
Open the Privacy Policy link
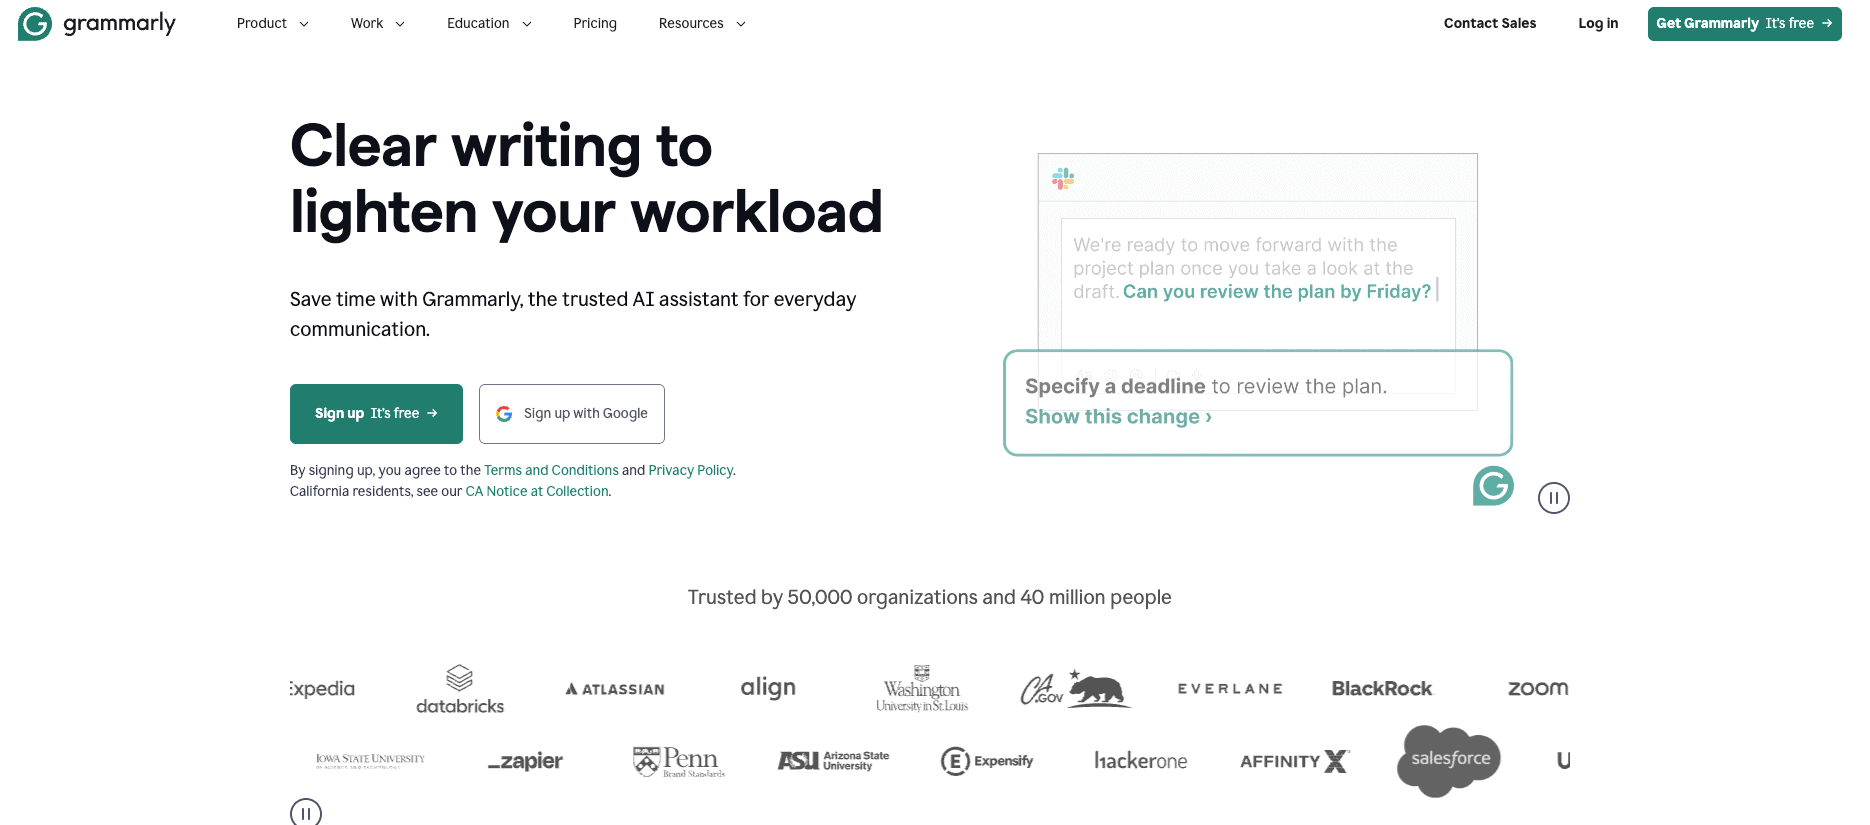pos(690,470)
